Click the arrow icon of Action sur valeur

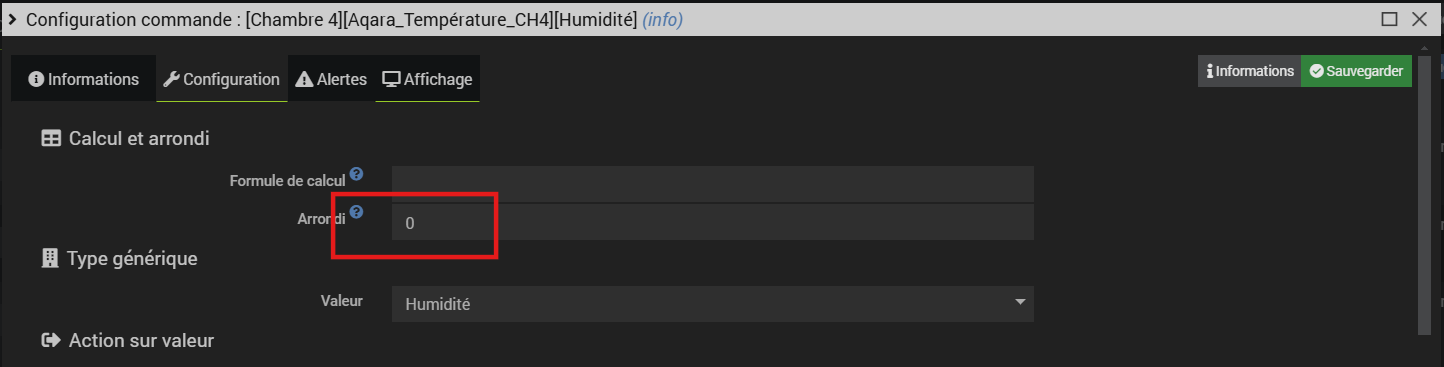click(51, 341)
